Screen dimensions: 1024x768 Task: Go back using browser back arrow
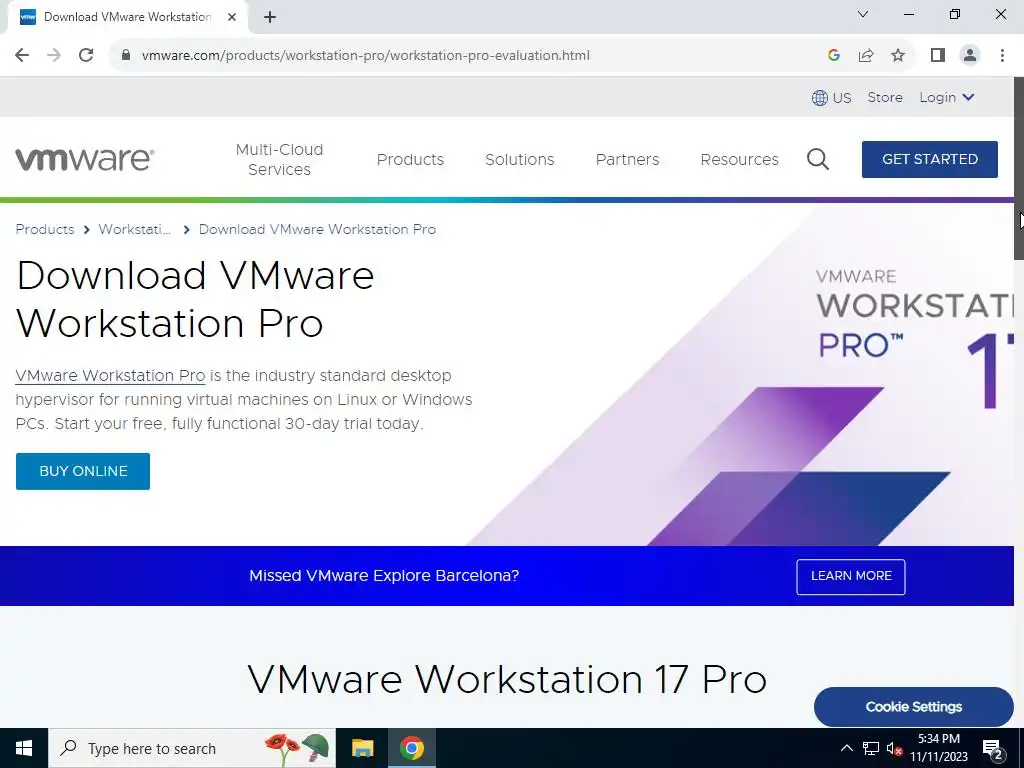(x=22, y=56)
